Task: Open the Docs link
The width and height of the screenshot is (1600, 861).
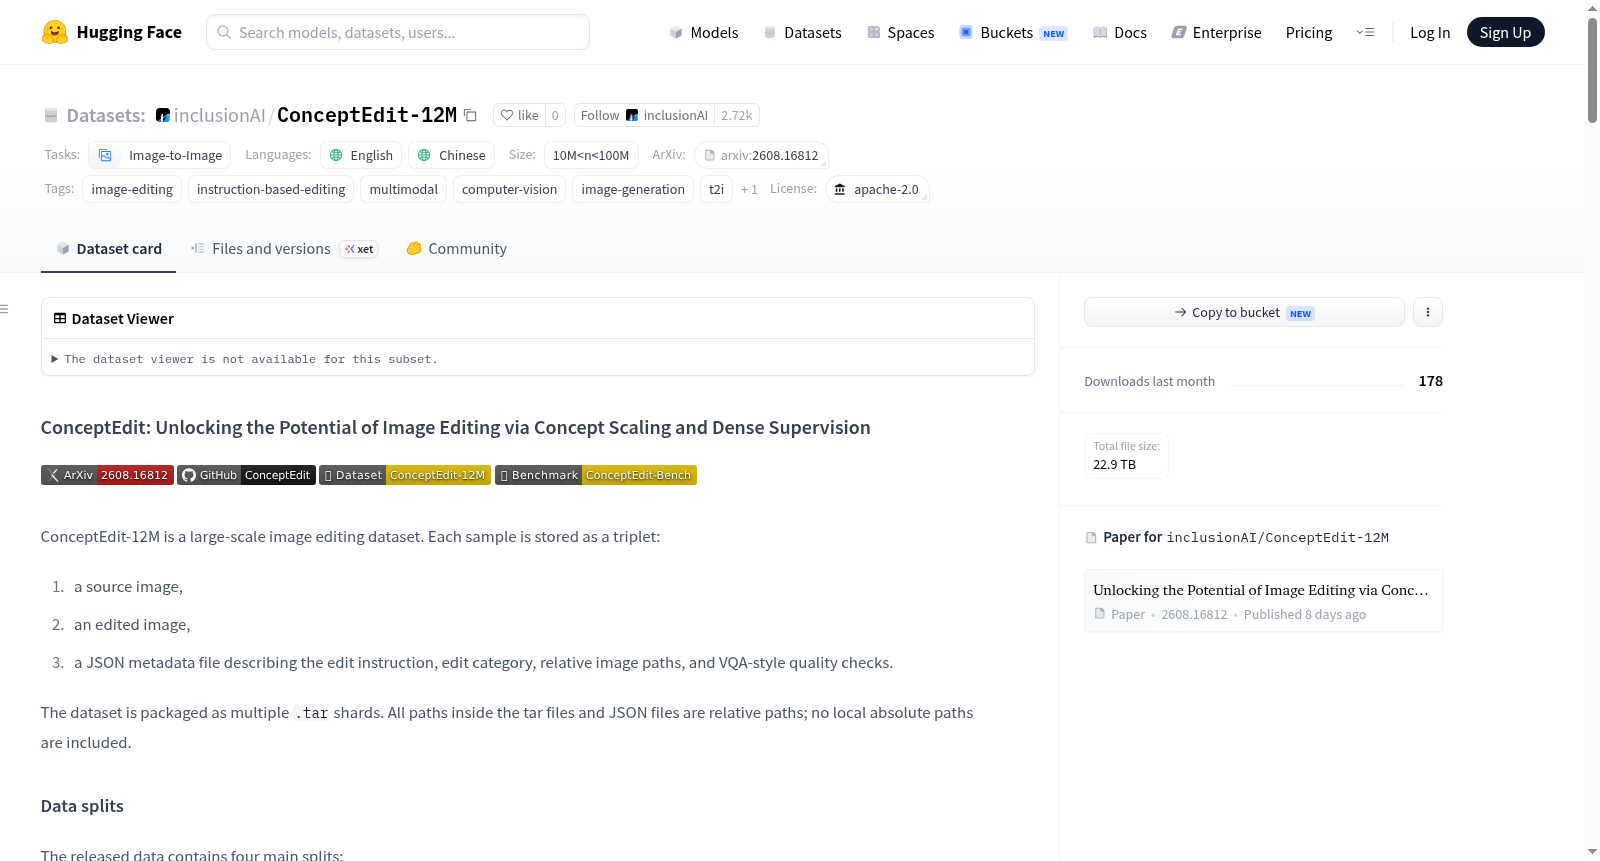Action: [1120, 32]
